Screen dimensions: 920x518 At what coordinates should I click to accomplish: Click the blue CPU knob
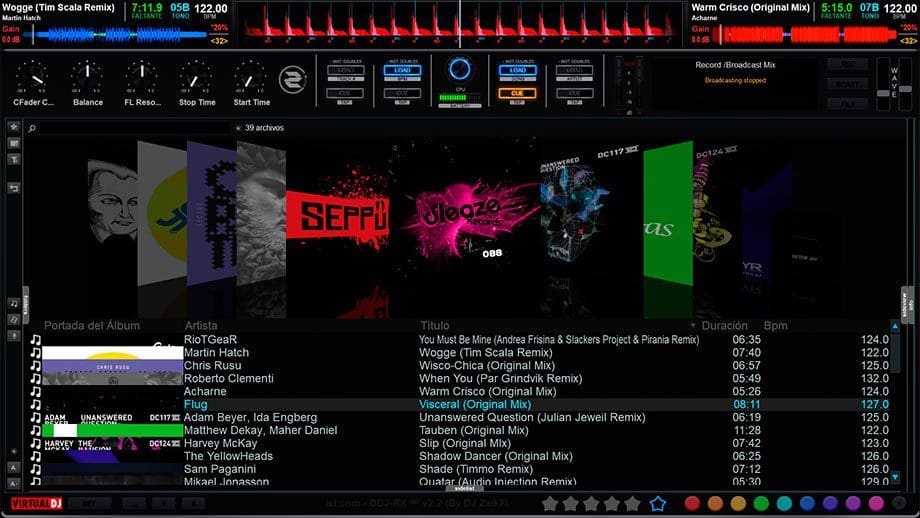[459, 69]
